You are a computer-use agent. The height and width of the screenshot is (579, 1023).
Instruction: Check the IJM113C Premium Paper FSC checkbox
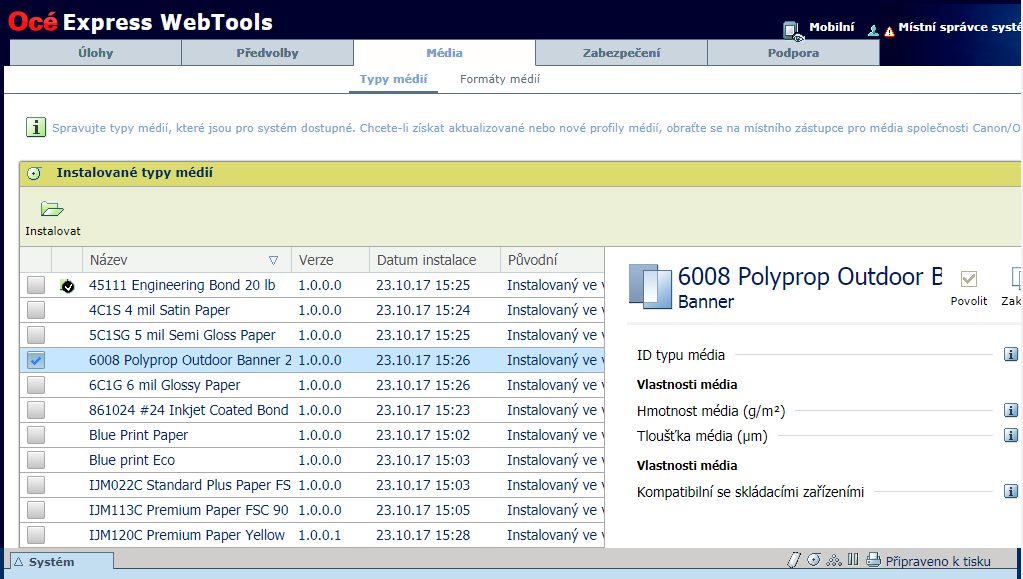point(36,510)
